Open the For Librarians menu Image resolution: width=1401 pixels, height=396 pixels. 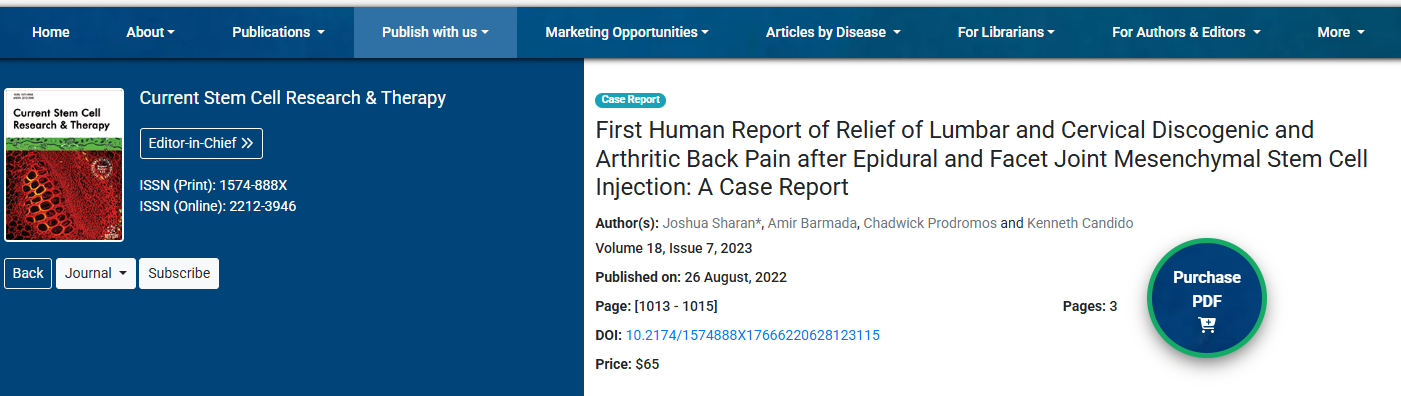coord(1006,32)
